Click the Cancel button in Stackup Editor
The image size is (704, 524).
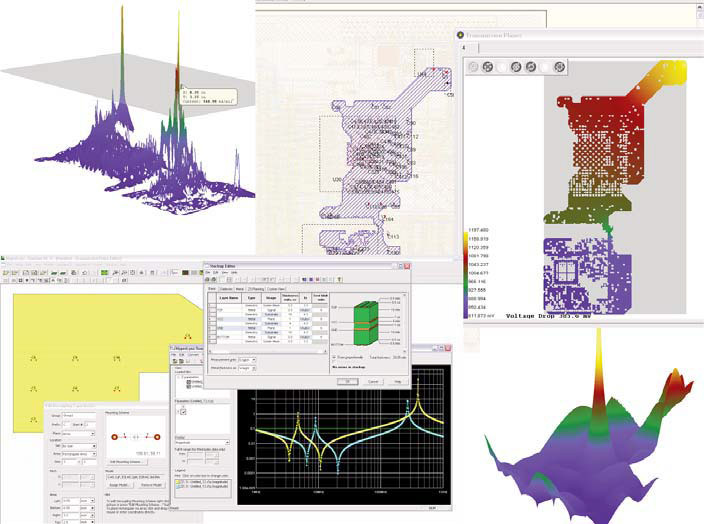coord(372,381)
